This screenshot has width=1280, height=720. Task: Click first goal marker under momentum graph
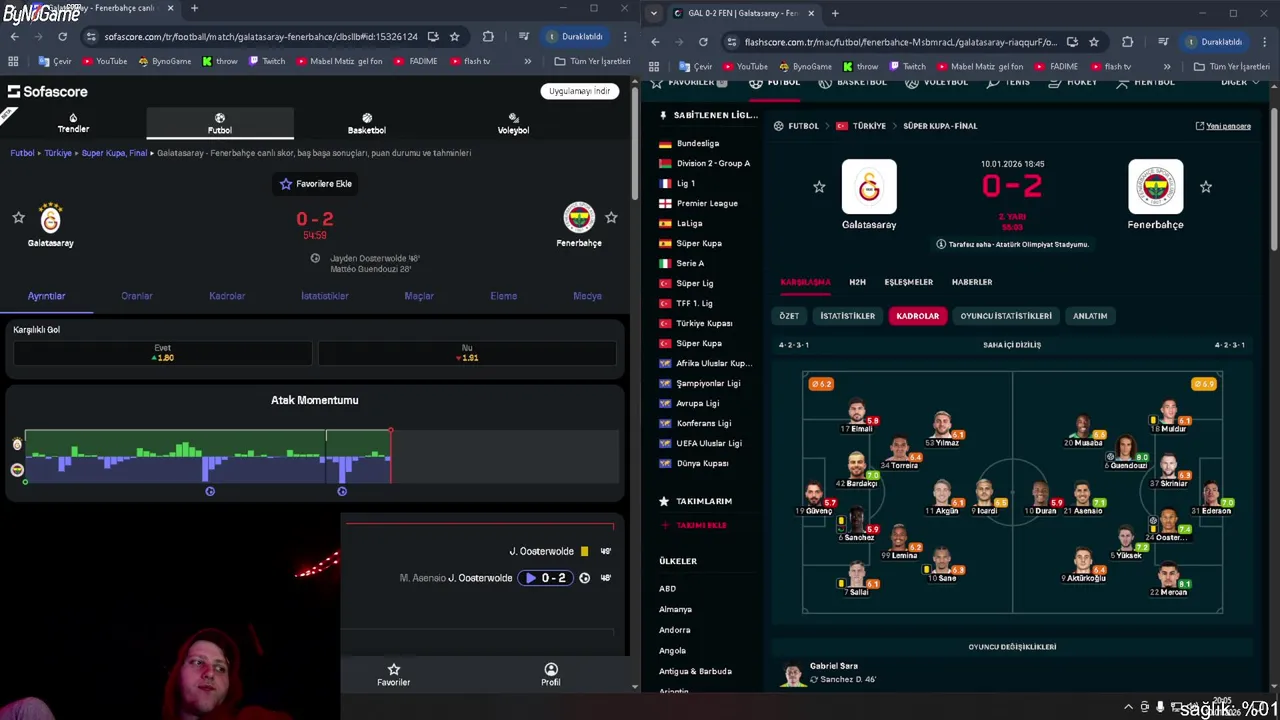(210, 491)
